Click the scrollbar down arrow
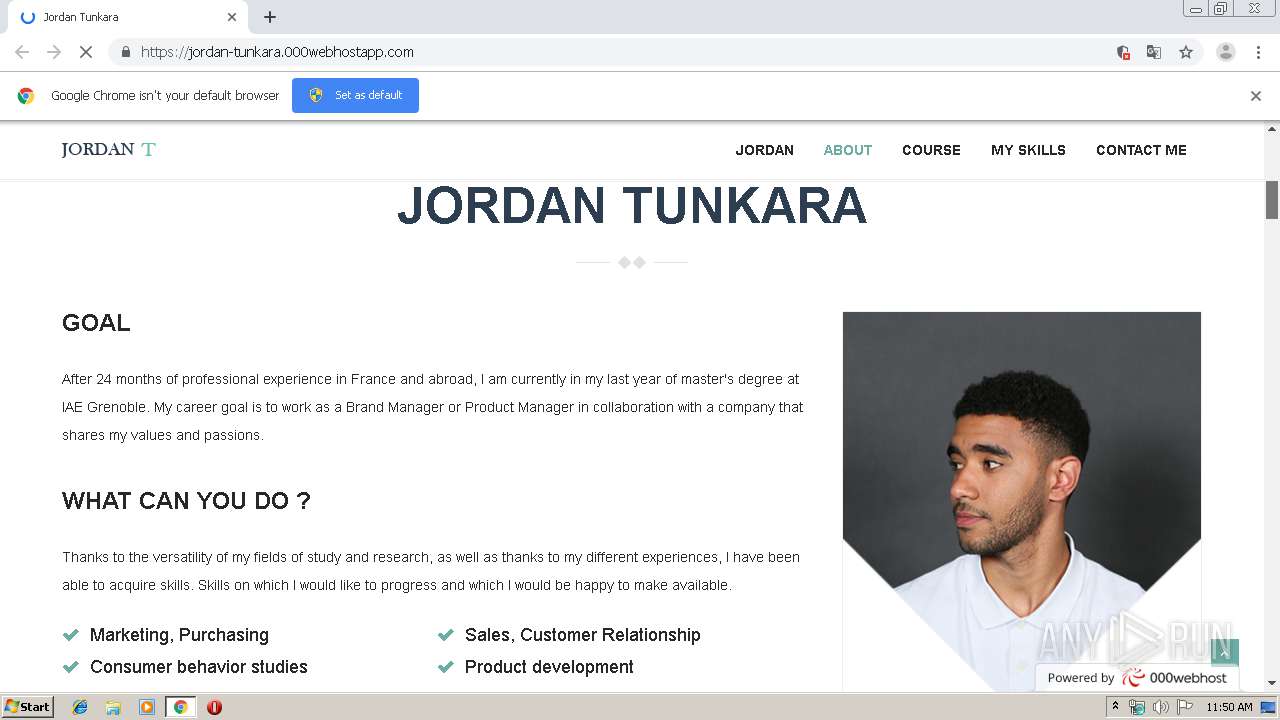This screenshot has width=1280, height=720. (1272, 683)
